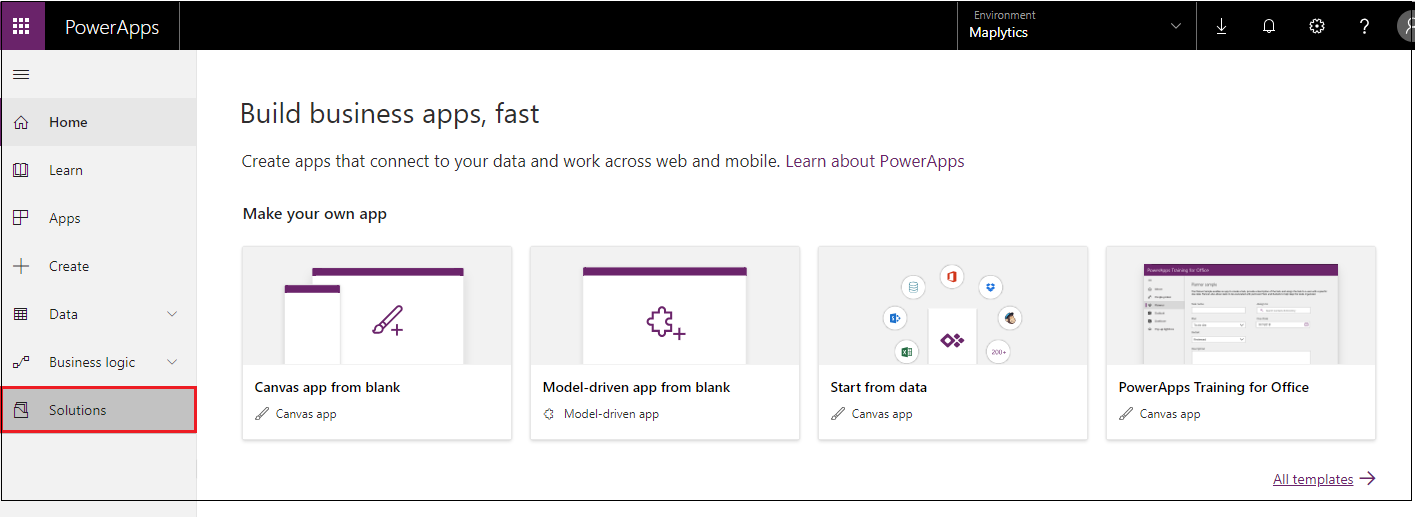The height and width of the screenshot is (517, 1415).
Task: Click Model-driven app from blank title
Action: coord(637,387)
